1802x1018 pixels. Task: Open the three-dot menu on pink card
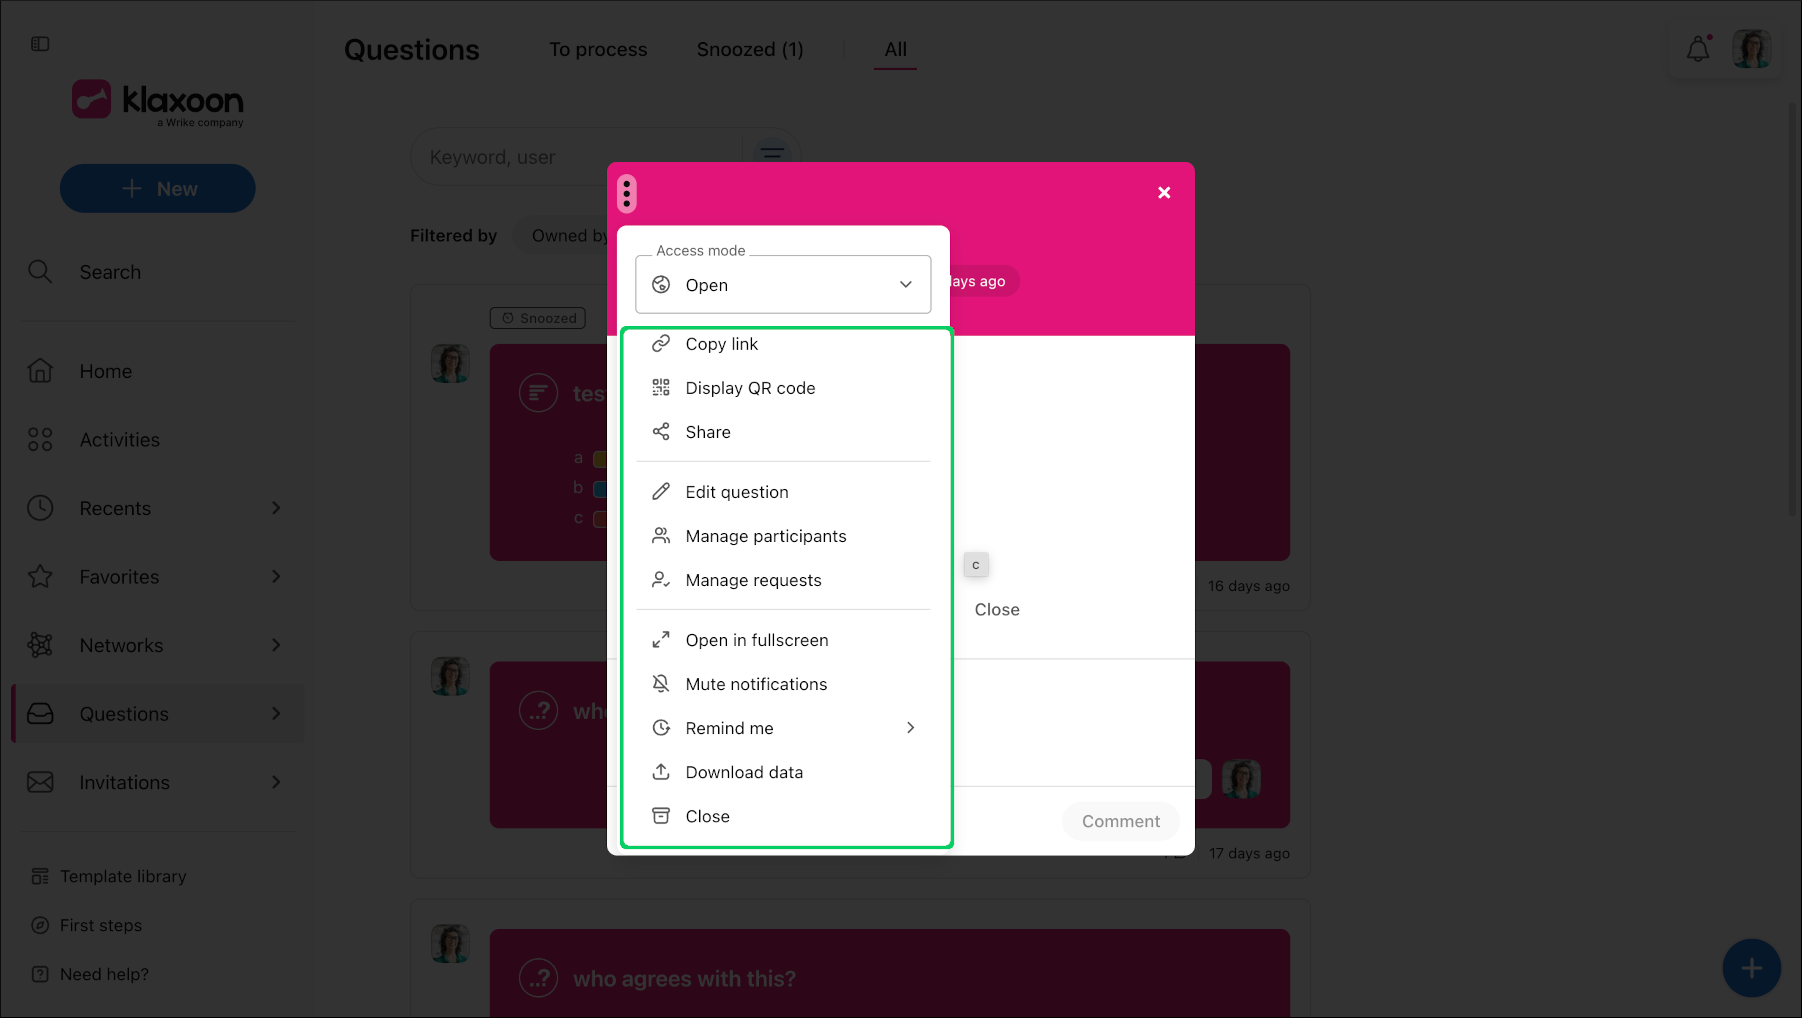point(627,193)
